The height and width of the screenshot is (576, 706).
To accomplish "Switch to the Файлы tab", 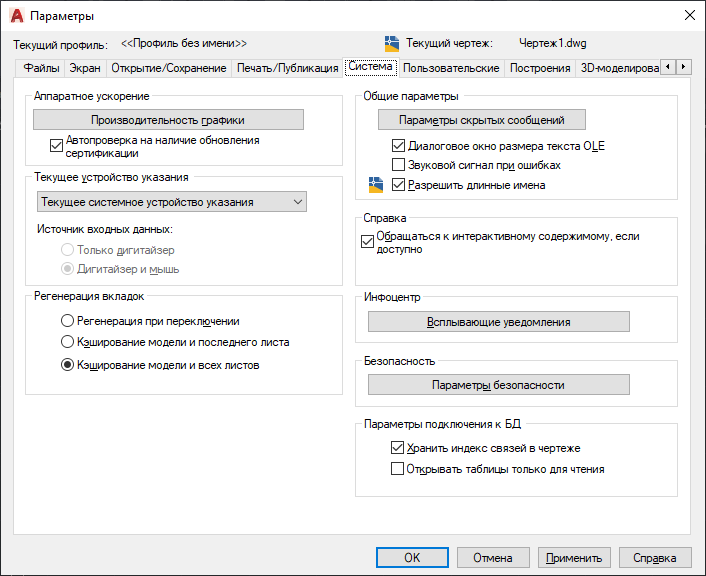I will point(42,68).
